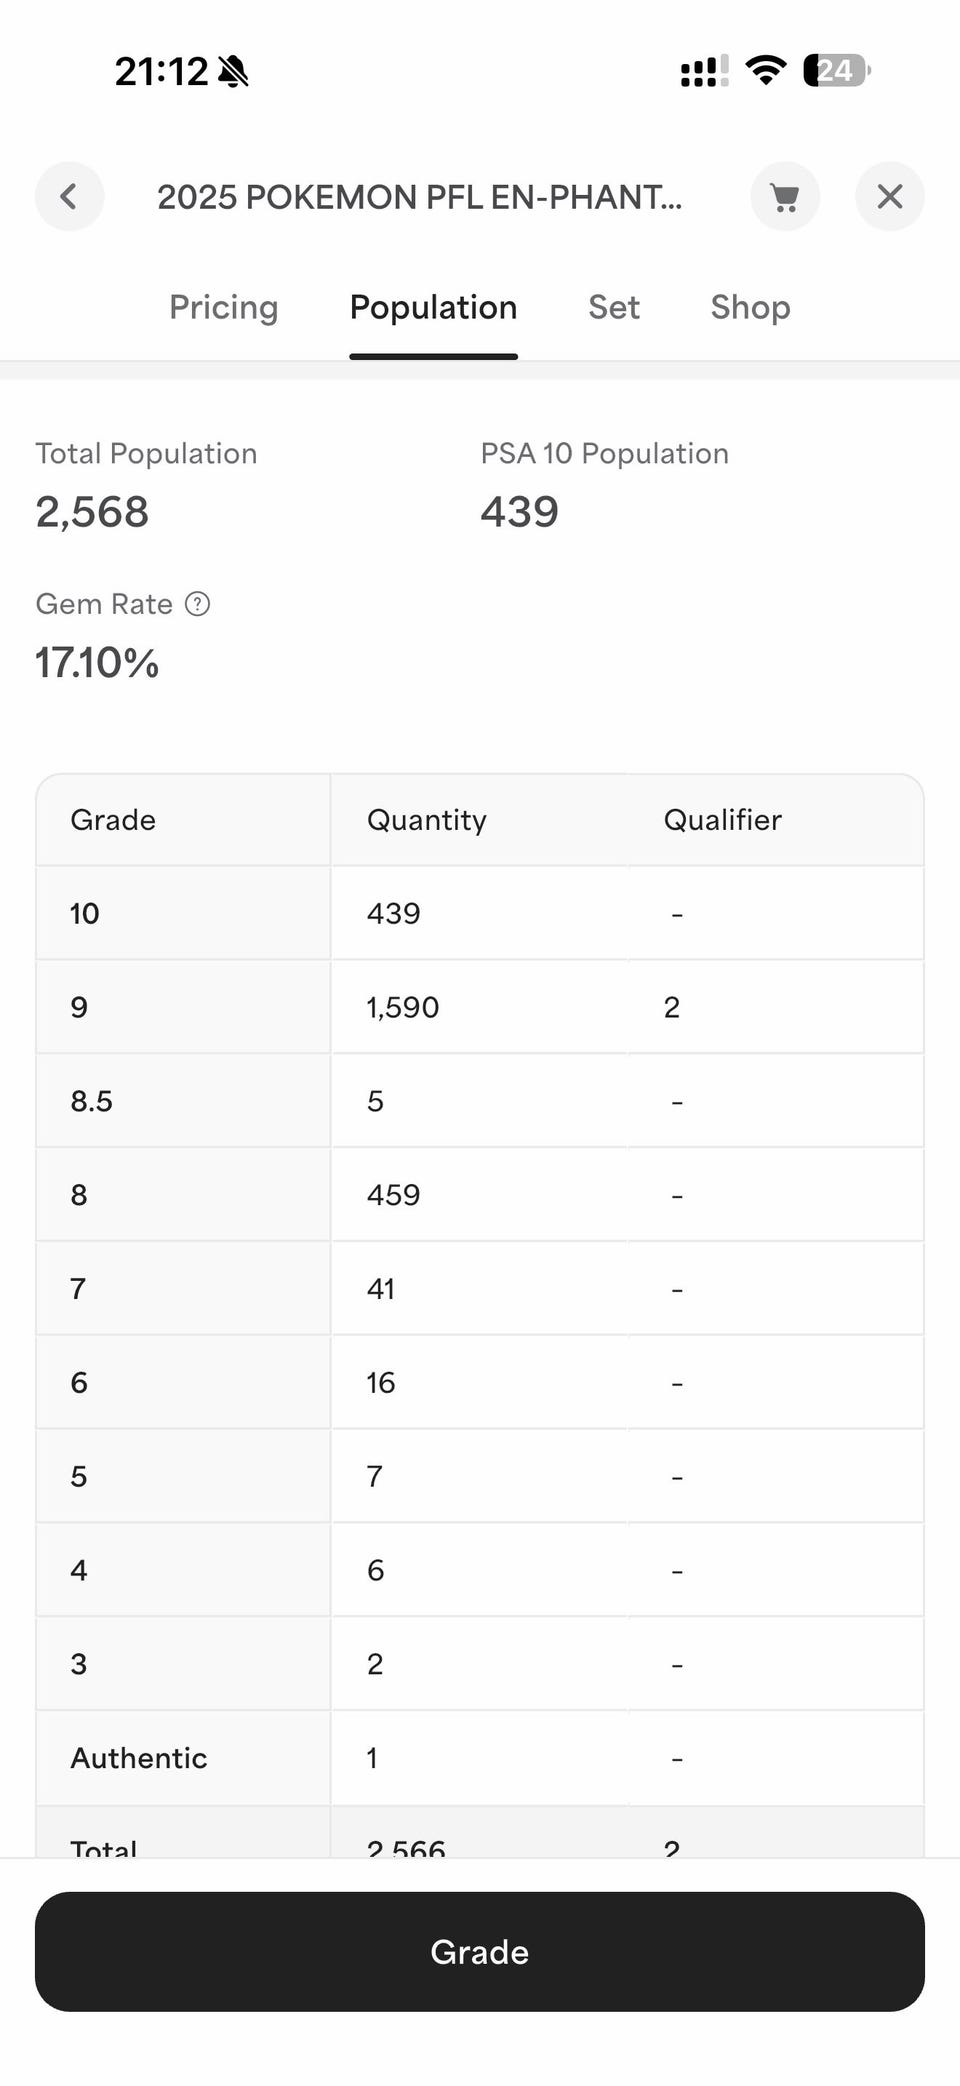Tap the Authentic grade row
The height and width of the screenshot is (2086, 960).
(x=139, y=1758)
